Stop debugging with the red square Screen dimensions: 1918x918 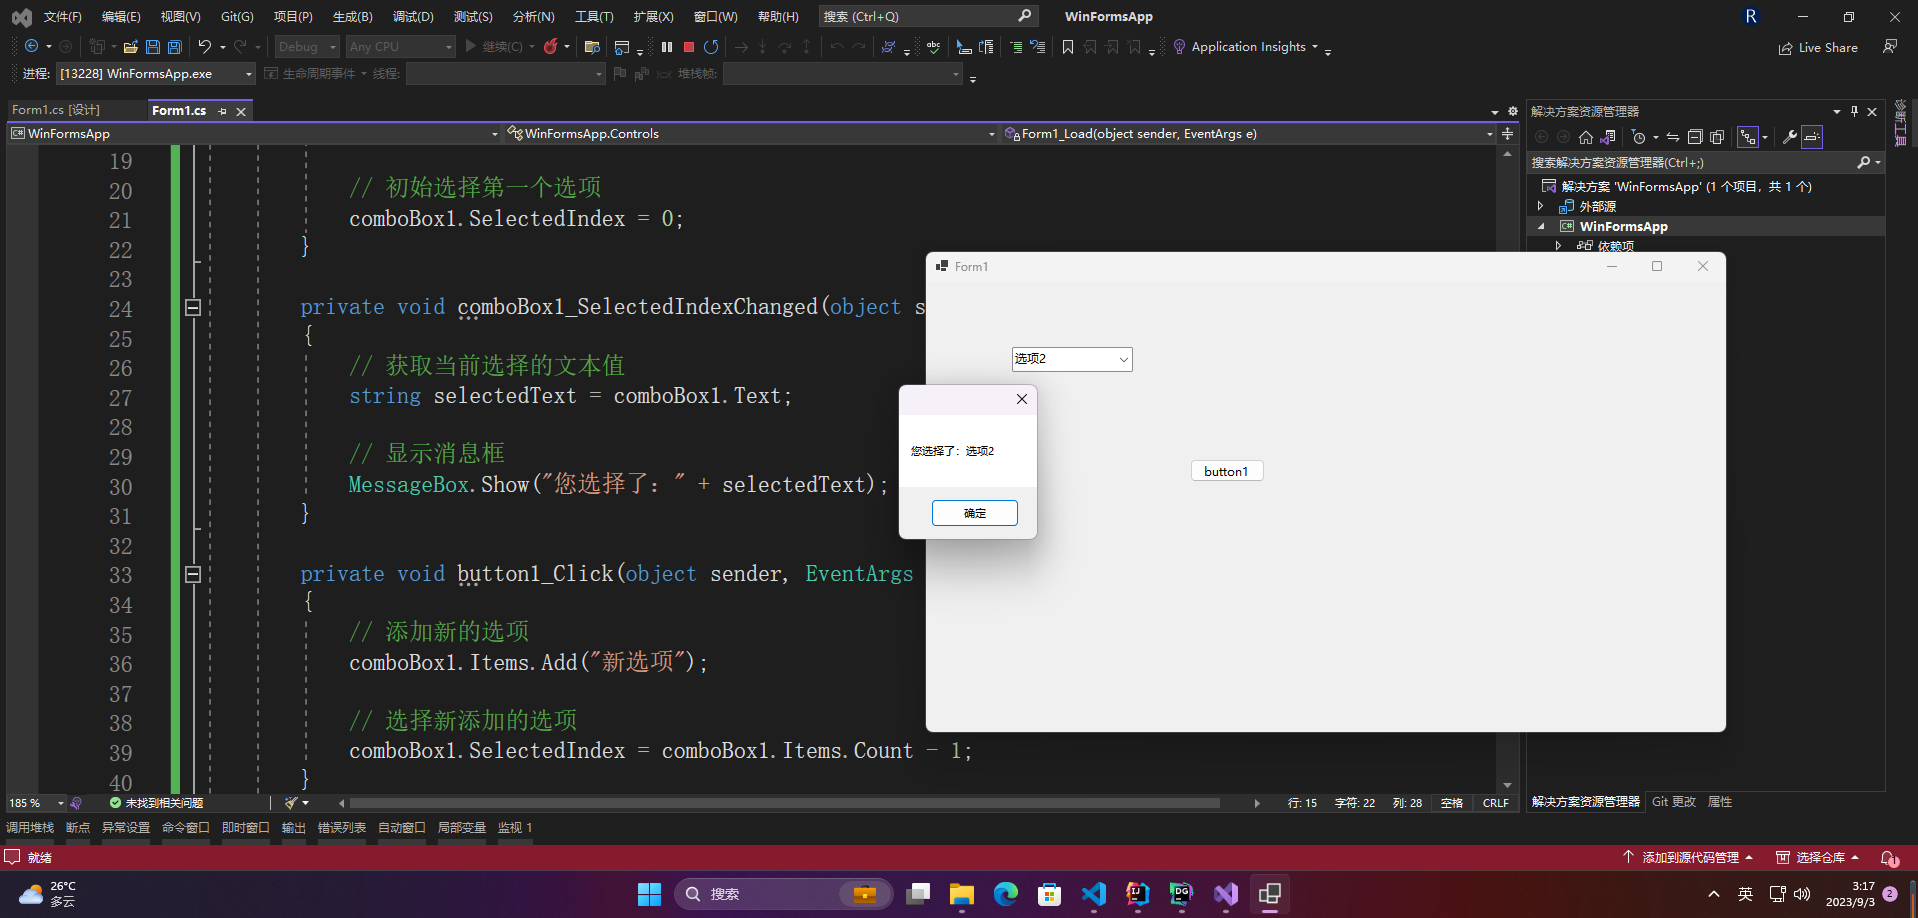[x=689, y=46]
